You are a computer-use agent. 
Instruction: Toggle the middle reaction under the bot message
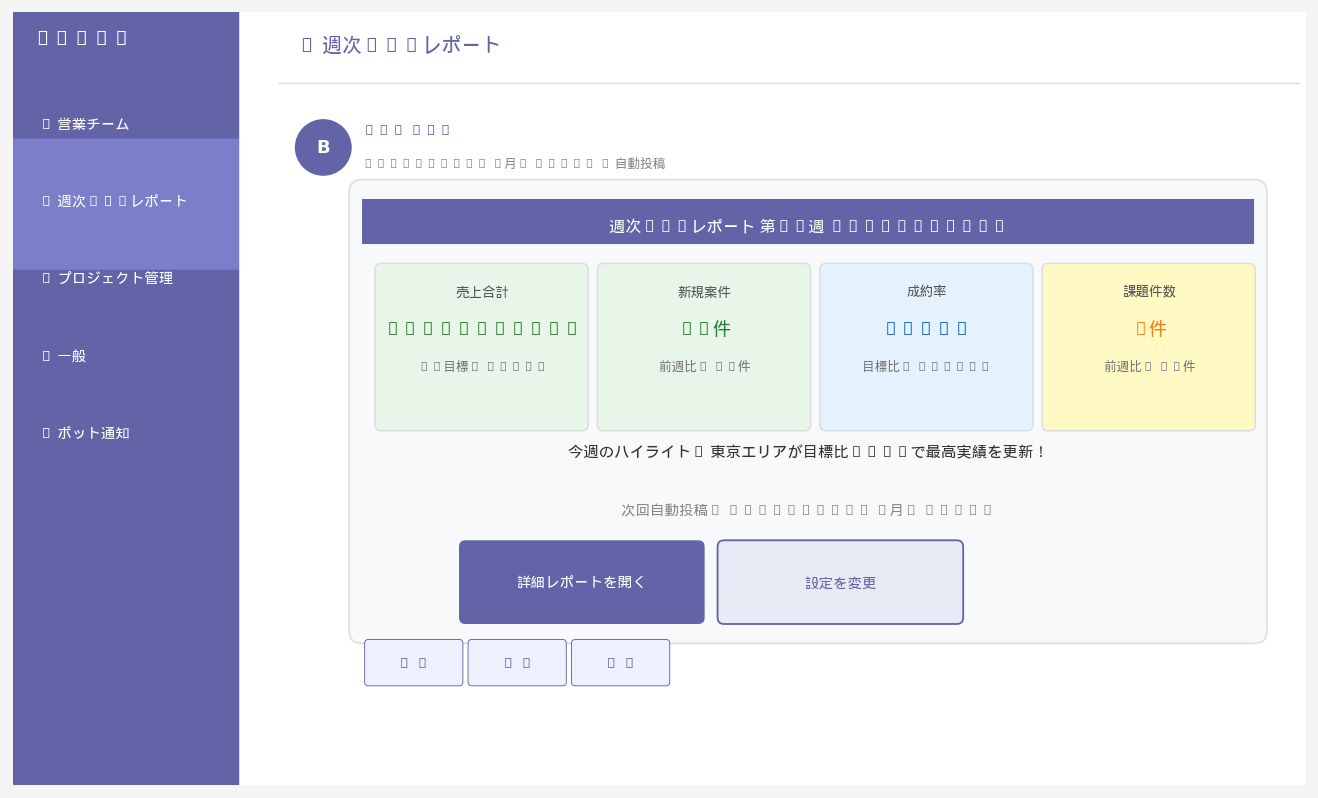(x=517, y=662)
